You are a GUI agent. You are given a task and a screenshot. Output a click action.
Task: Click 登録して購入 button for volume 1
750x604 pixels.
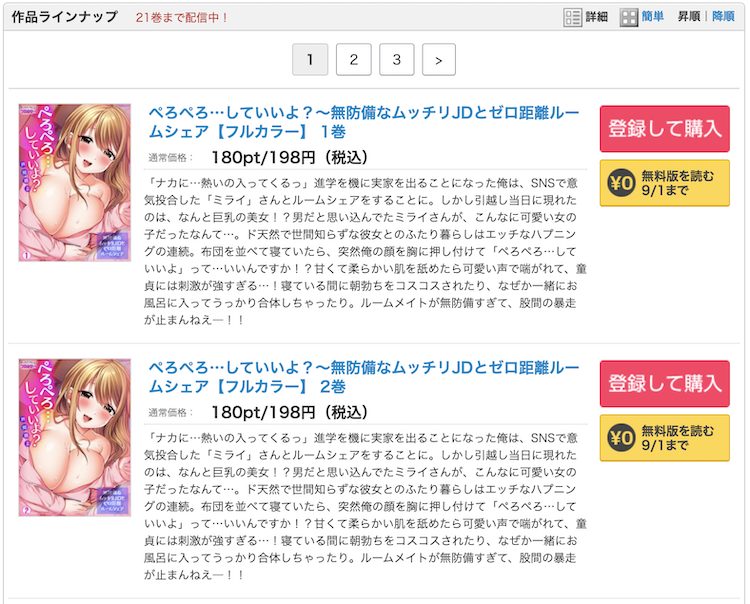[664, 129]
